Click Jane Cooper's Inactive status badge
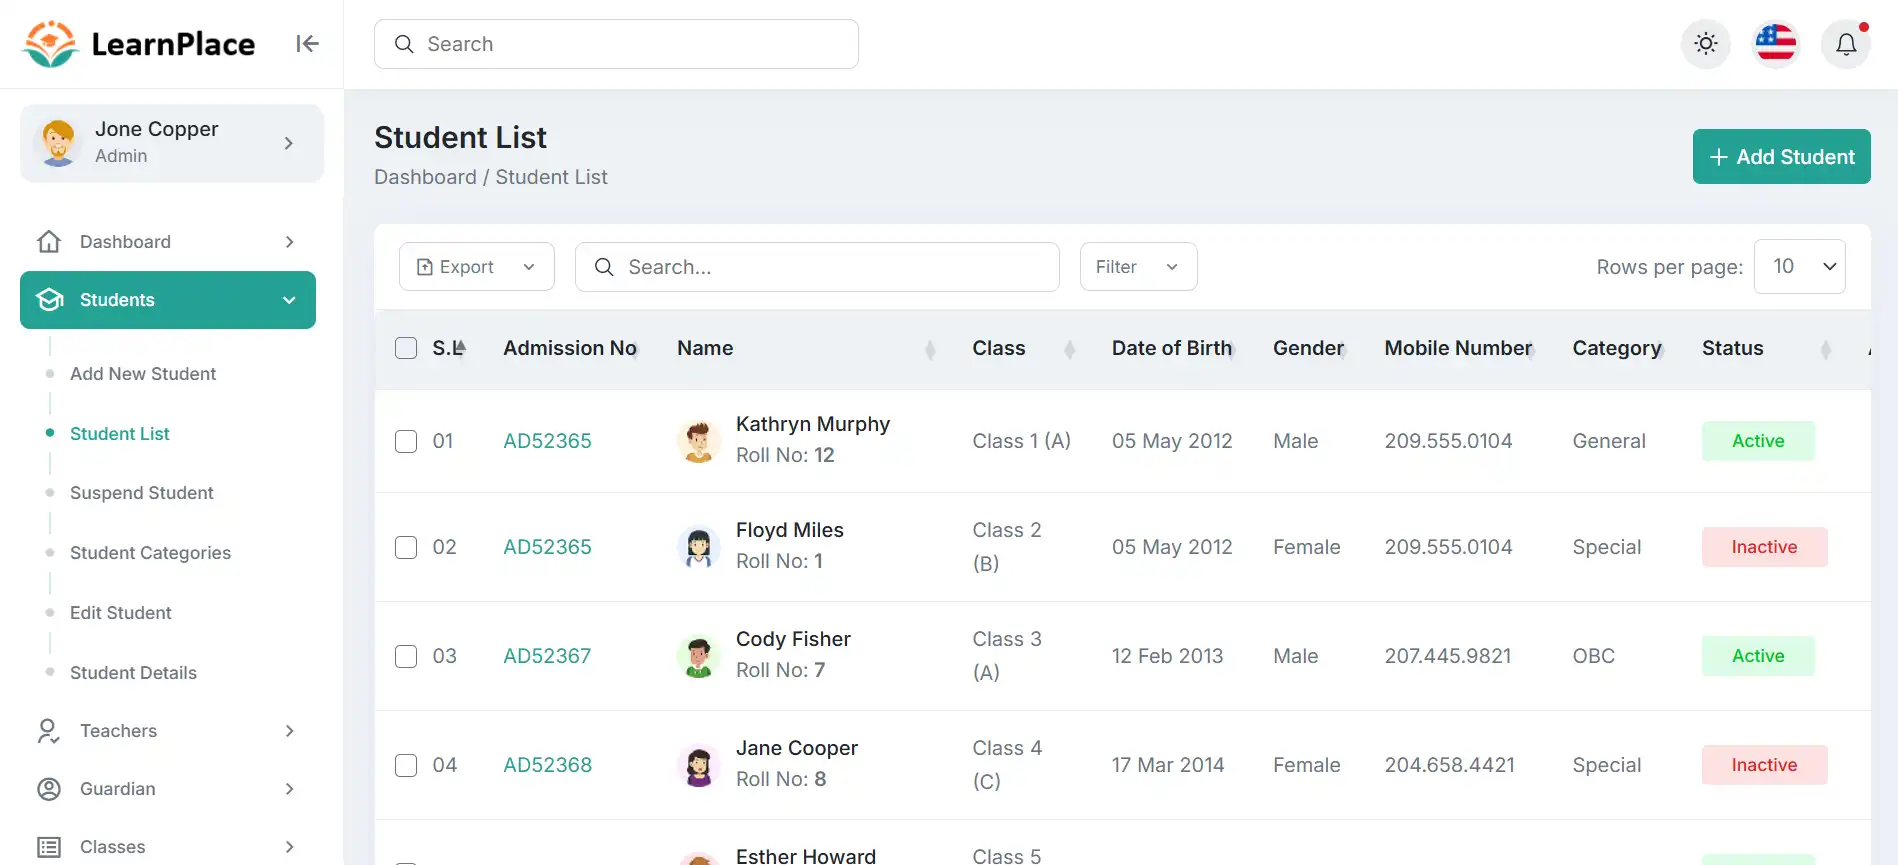The image size is (1898, 865). pos(1764,765)
